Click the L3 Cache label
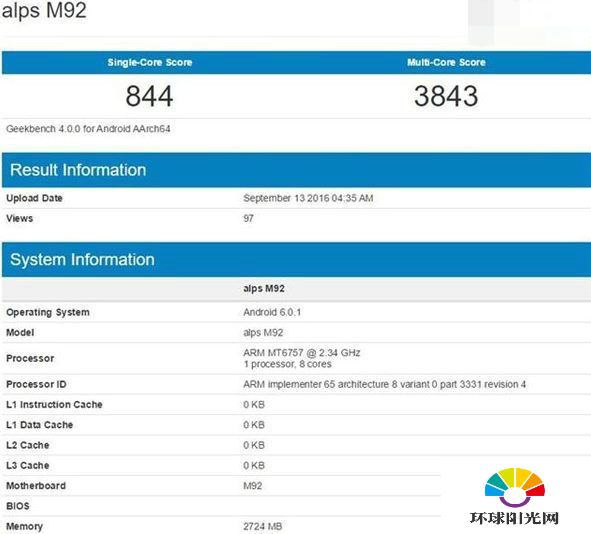Viewport: 591px width, 534px height. coord(28,466)
